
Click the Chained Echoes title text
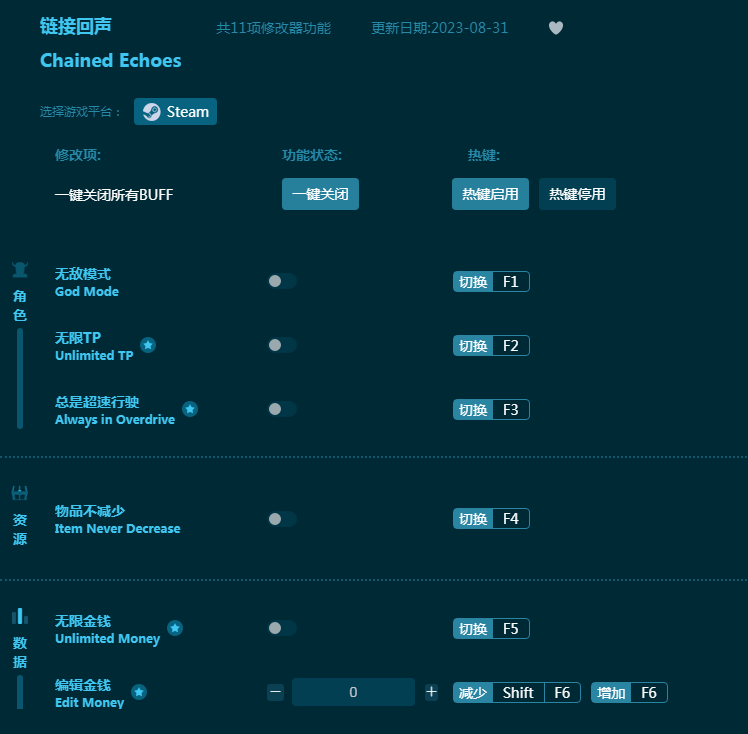111,61
